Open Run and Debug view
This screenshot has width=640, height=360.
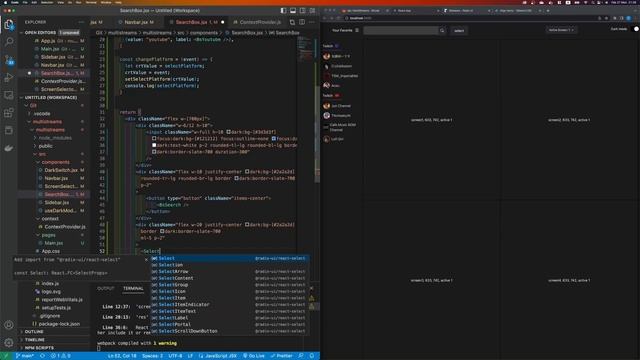(9, 78)
